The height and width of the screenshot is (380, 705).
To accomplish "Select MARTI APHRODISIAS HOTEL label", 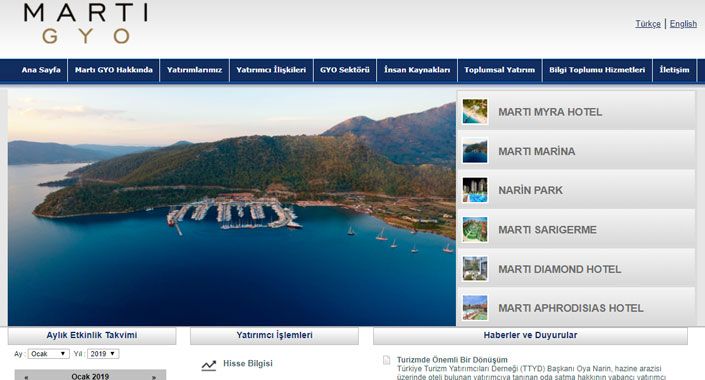I will (571, 308).
